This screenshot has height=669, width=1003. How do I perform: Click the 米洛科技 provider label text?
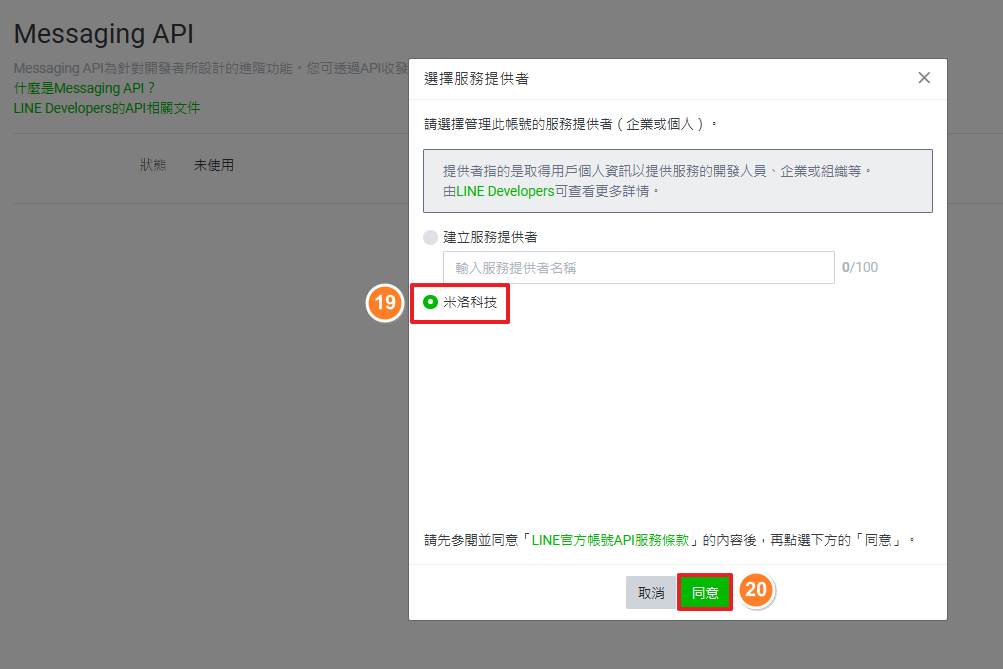point(470,302)
